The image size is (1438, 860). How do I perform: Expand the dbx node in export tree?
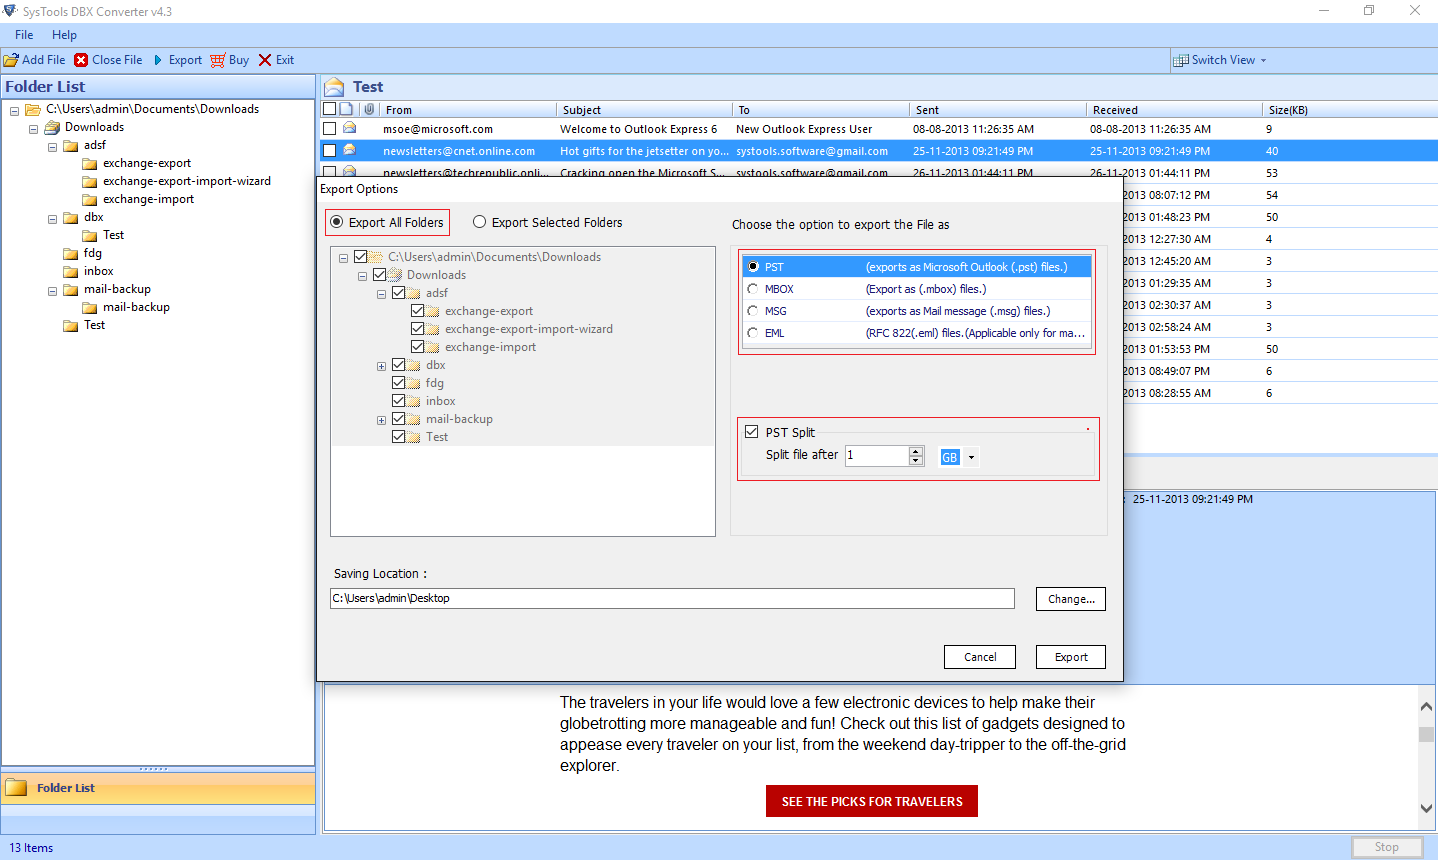(381, 366)
